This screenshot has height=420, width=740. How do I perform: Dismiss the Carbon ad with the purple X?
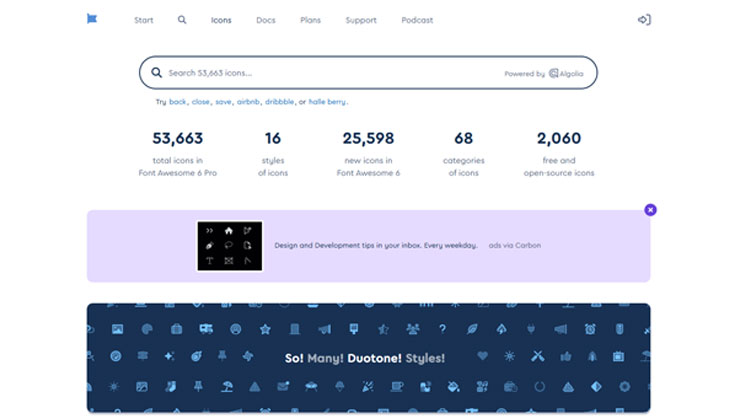point(650,210)
